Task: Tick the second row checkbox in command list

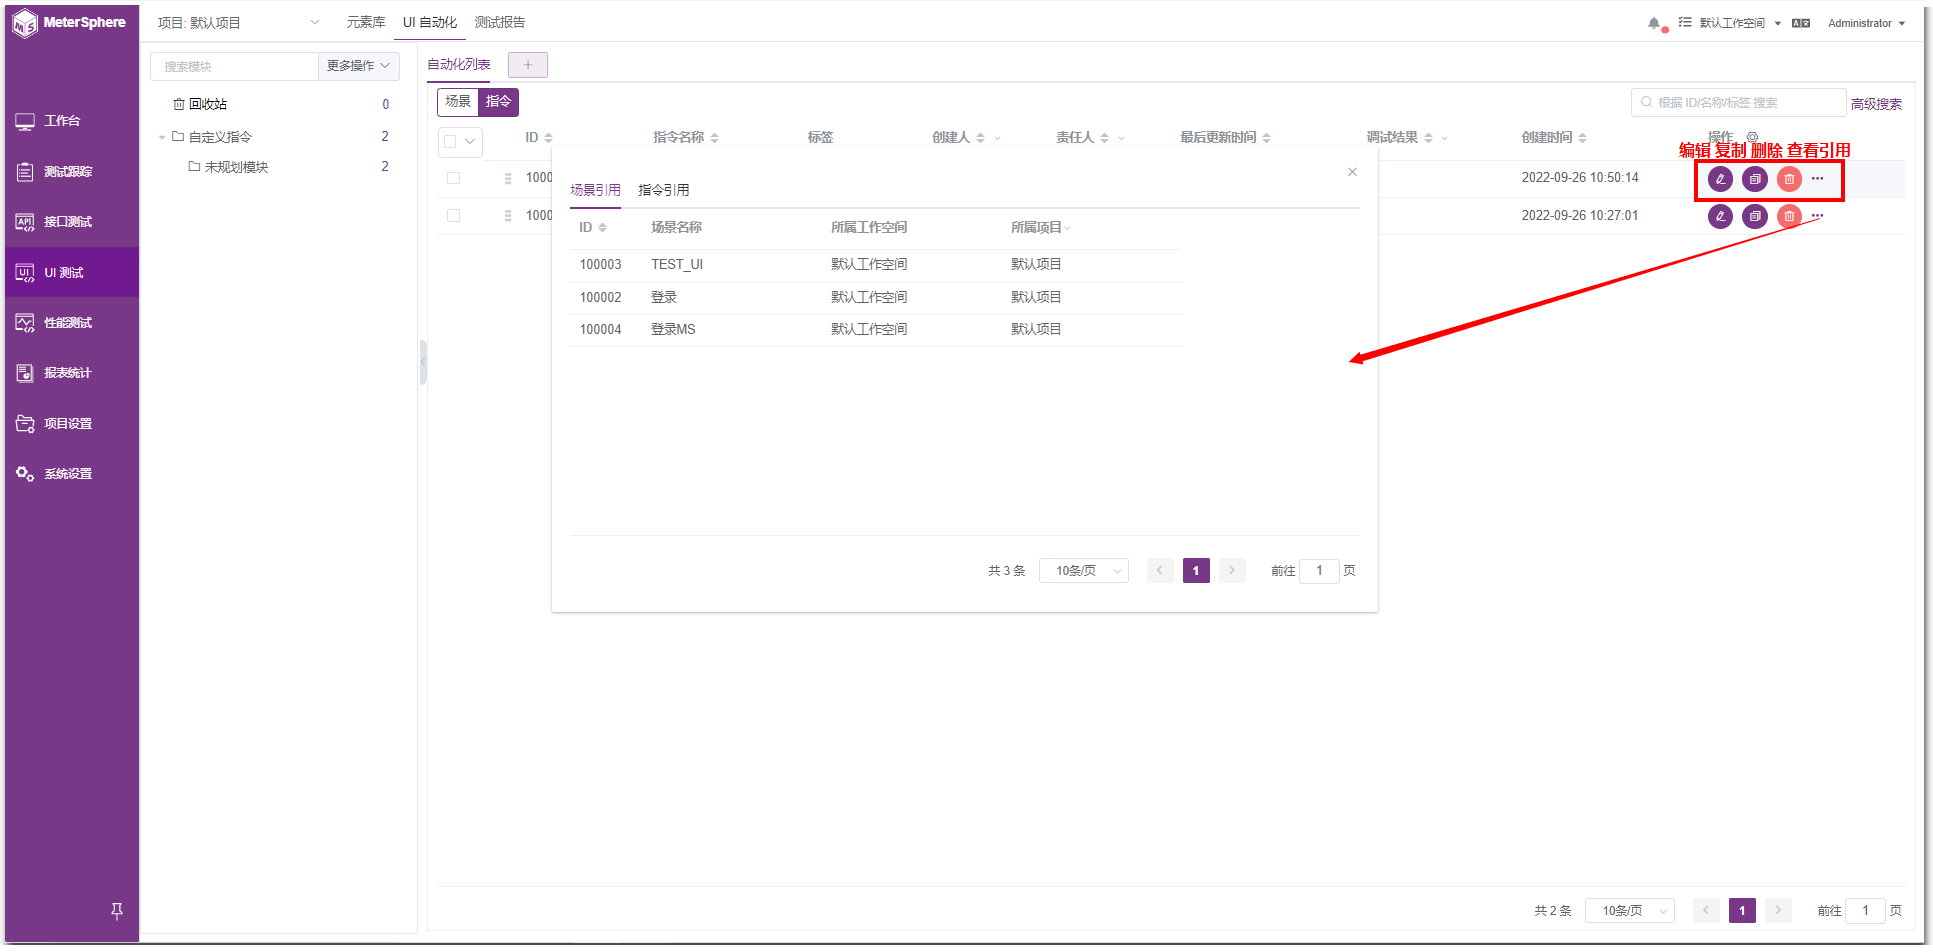Action: pyautogui.click(x=453, y=216)
